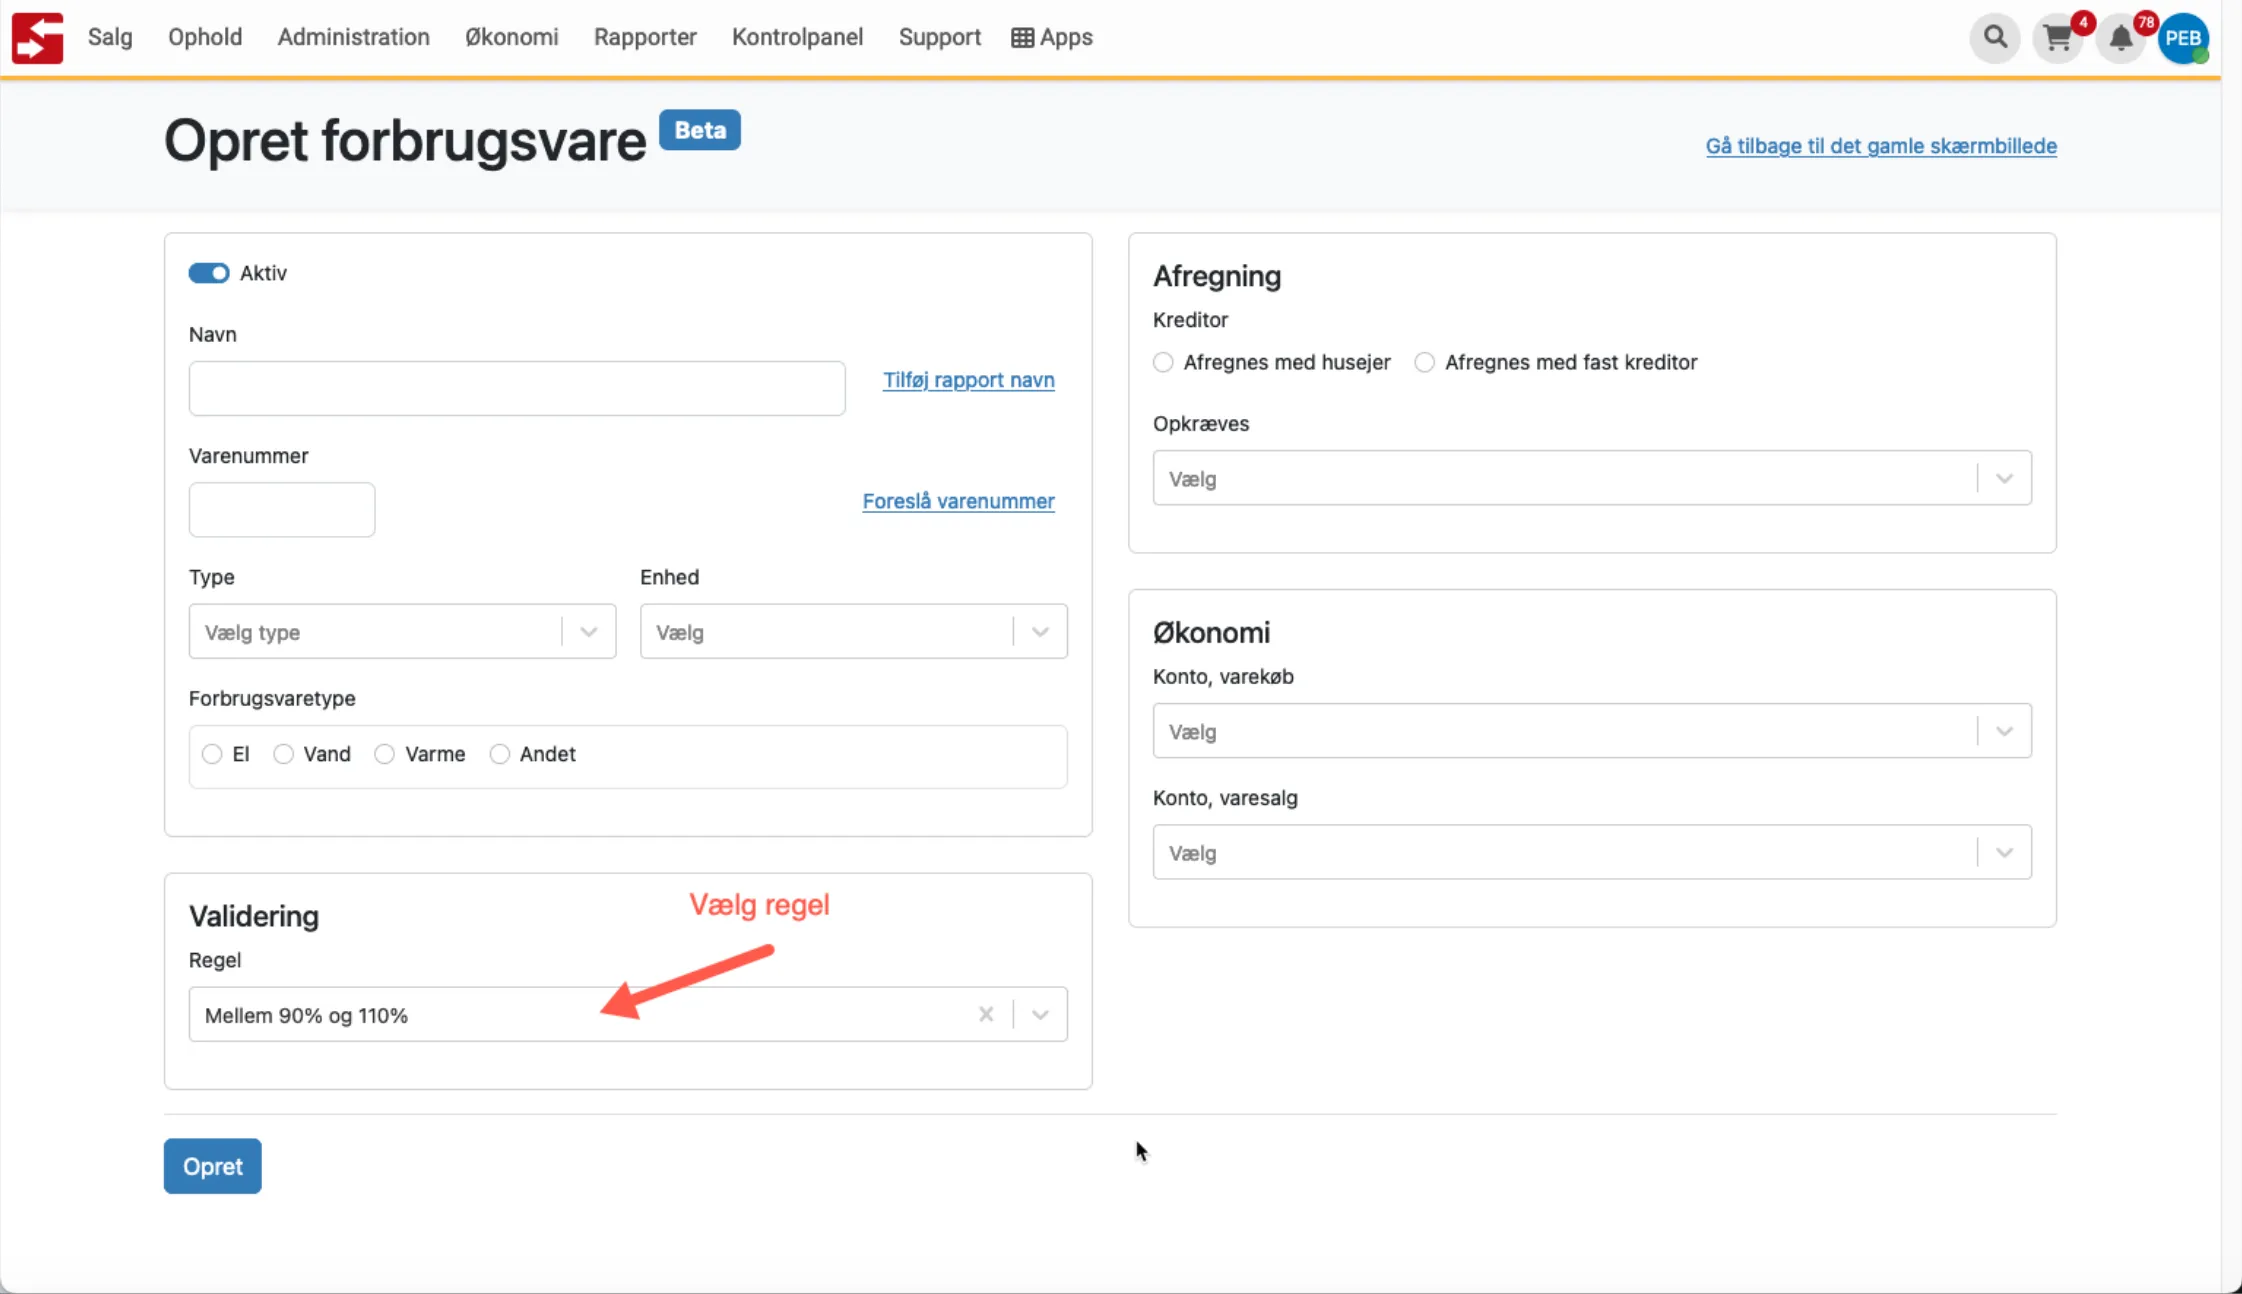The height and width of the screenshot is (1294, 2242).
Task: Click the Beta badge
Action: point(700,130)
